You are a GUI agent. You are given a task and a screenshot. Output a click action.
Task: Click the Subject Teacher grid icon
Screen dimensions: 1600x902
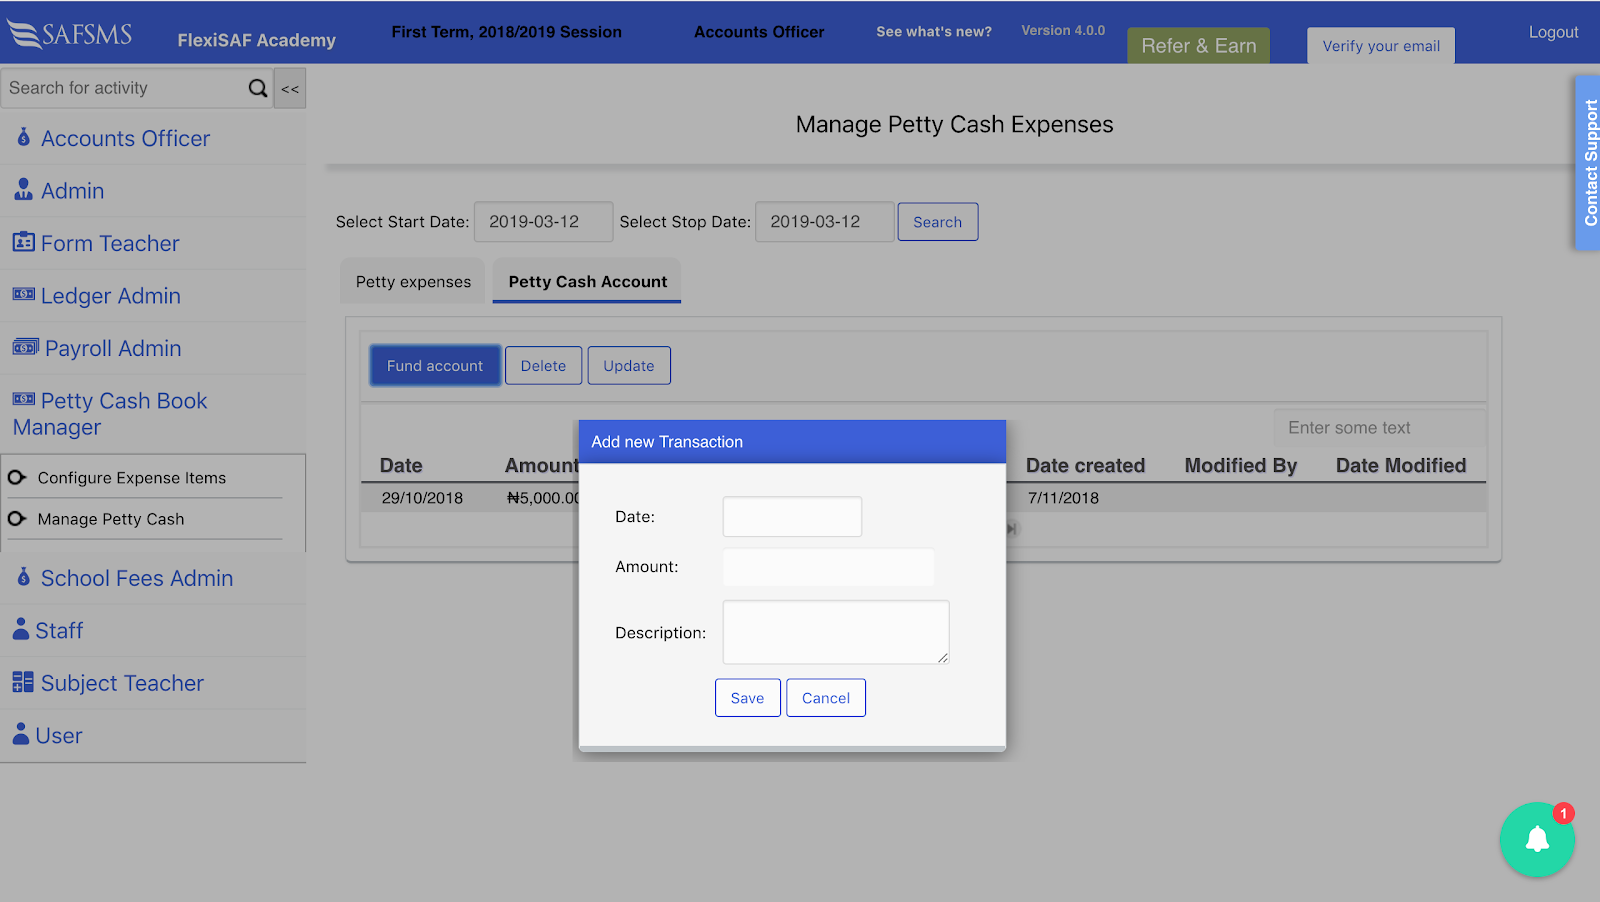(x=23, y=682)
